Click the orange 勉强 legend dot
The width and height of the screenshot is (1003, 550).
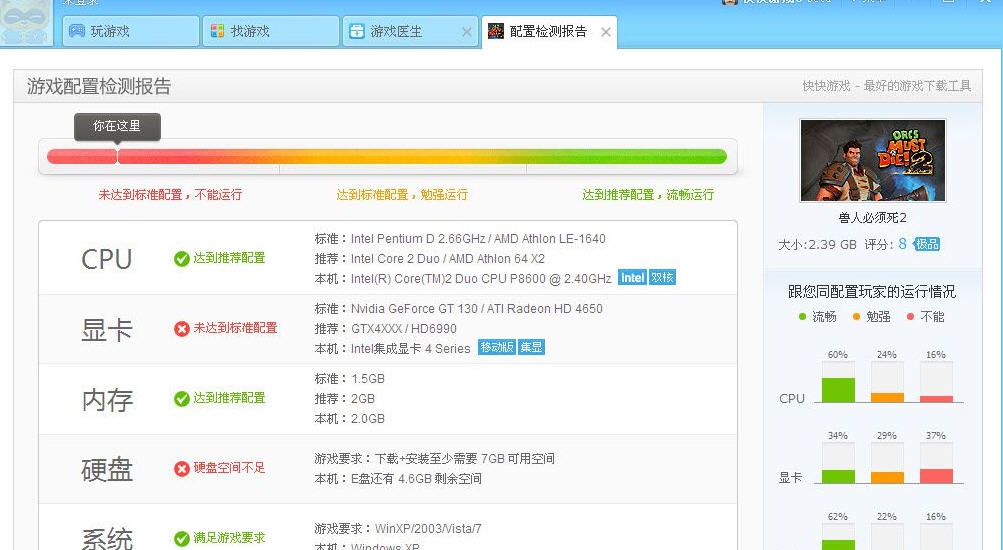856,317
